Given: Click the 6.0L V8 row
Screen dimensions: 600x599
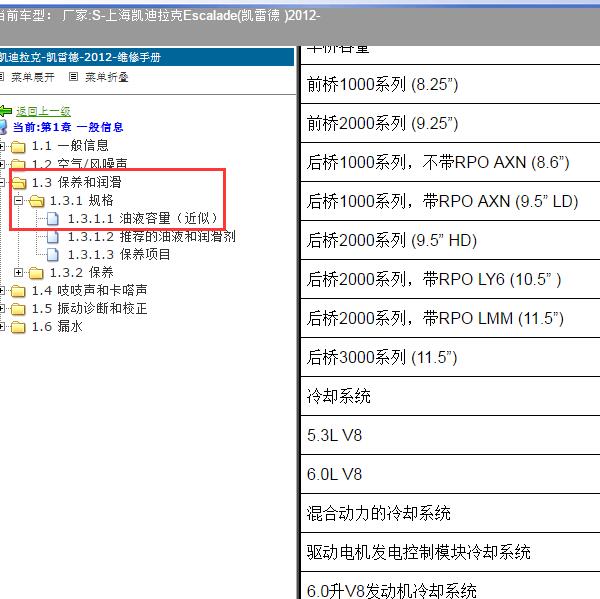Looking at the screenshot, I should 450,475.
